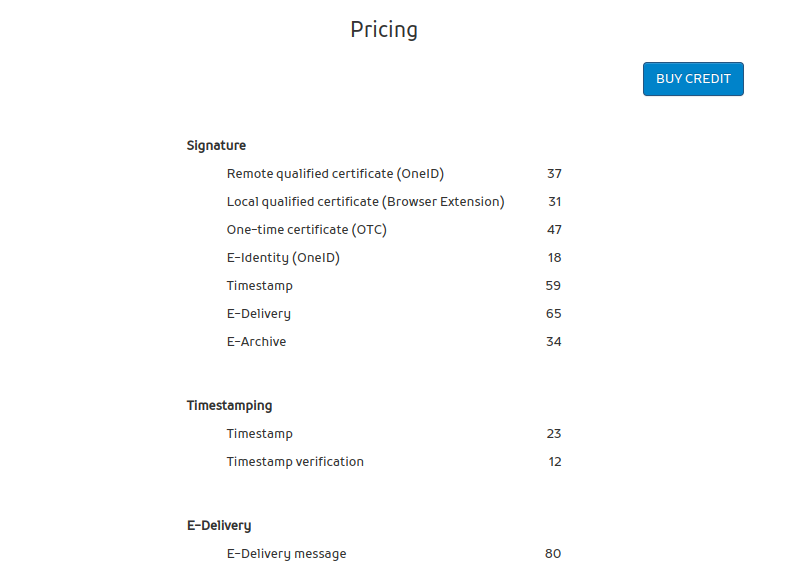Click the price 37 for Remote certificate
787x586 pixels.
[554, 174]
